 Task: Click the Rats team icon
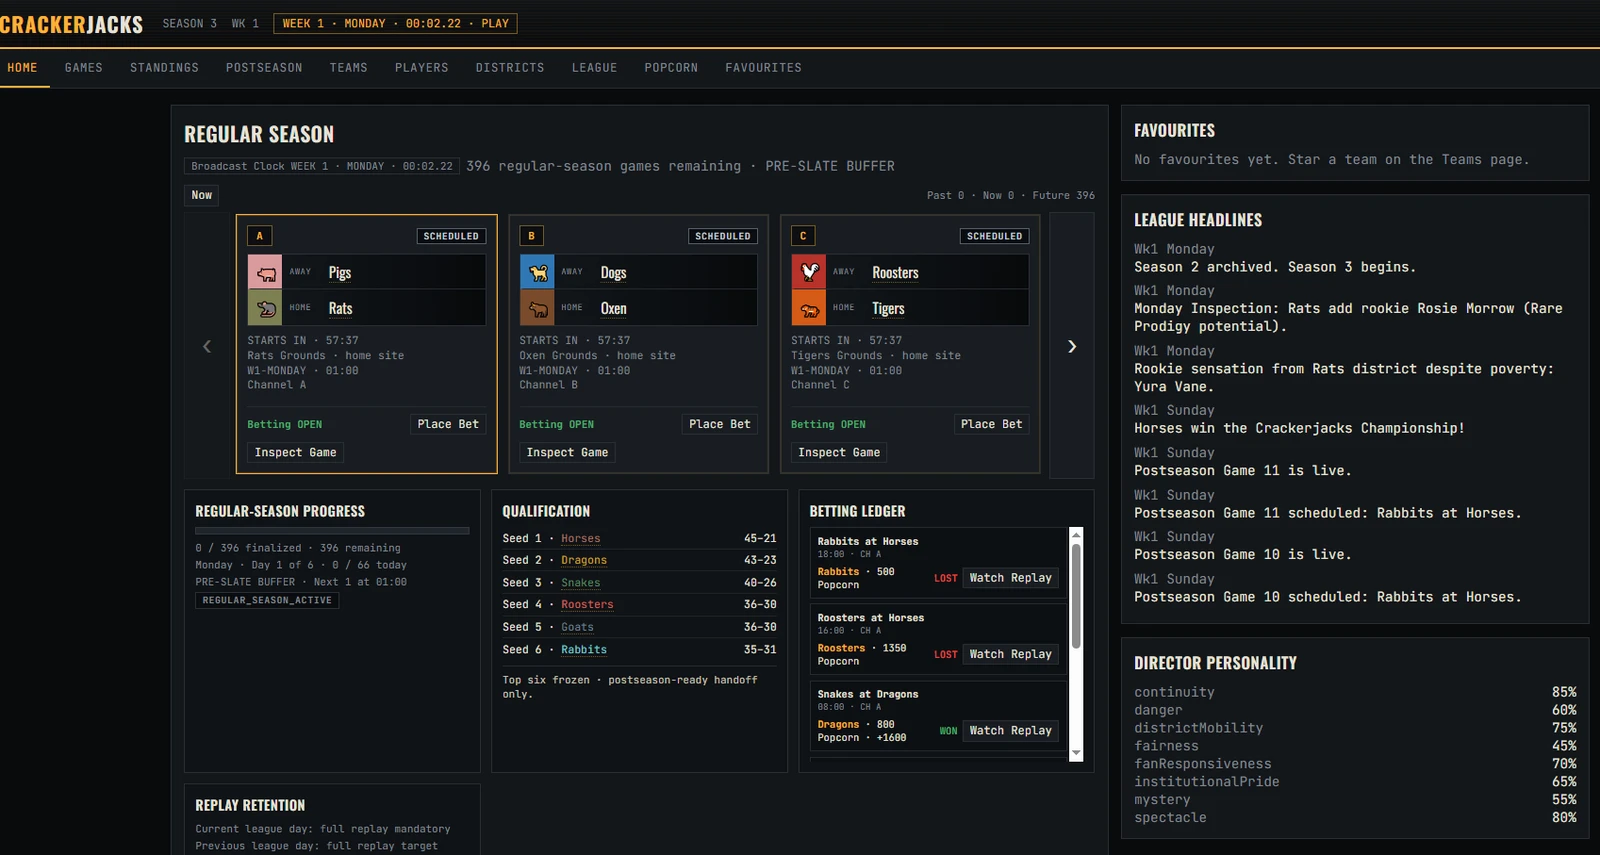(x=265, y=308)
